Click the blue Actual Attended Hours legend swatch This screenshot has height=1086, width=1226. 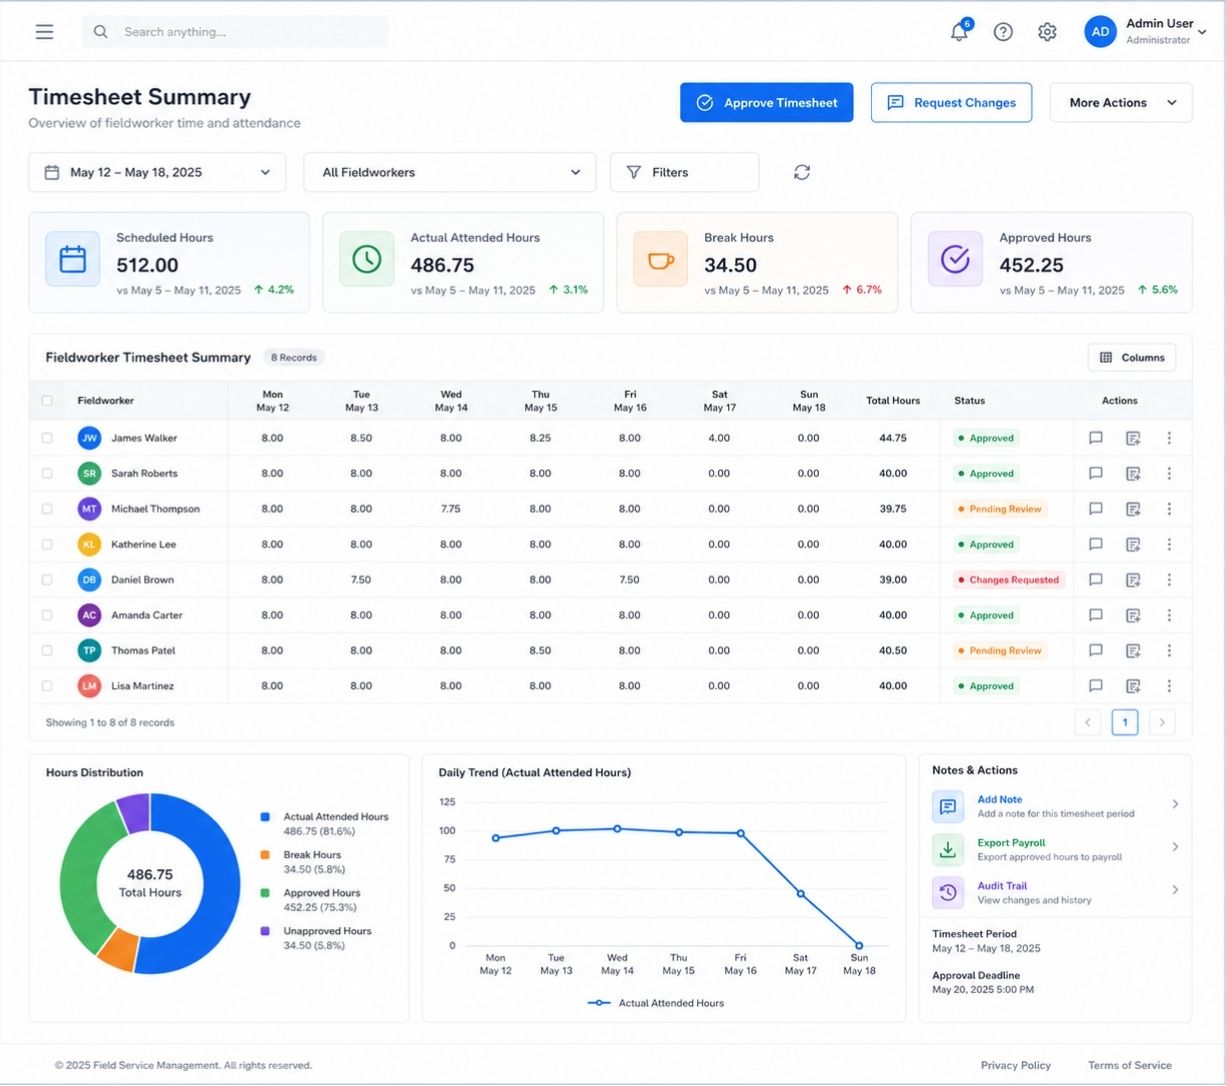point(265,817)
